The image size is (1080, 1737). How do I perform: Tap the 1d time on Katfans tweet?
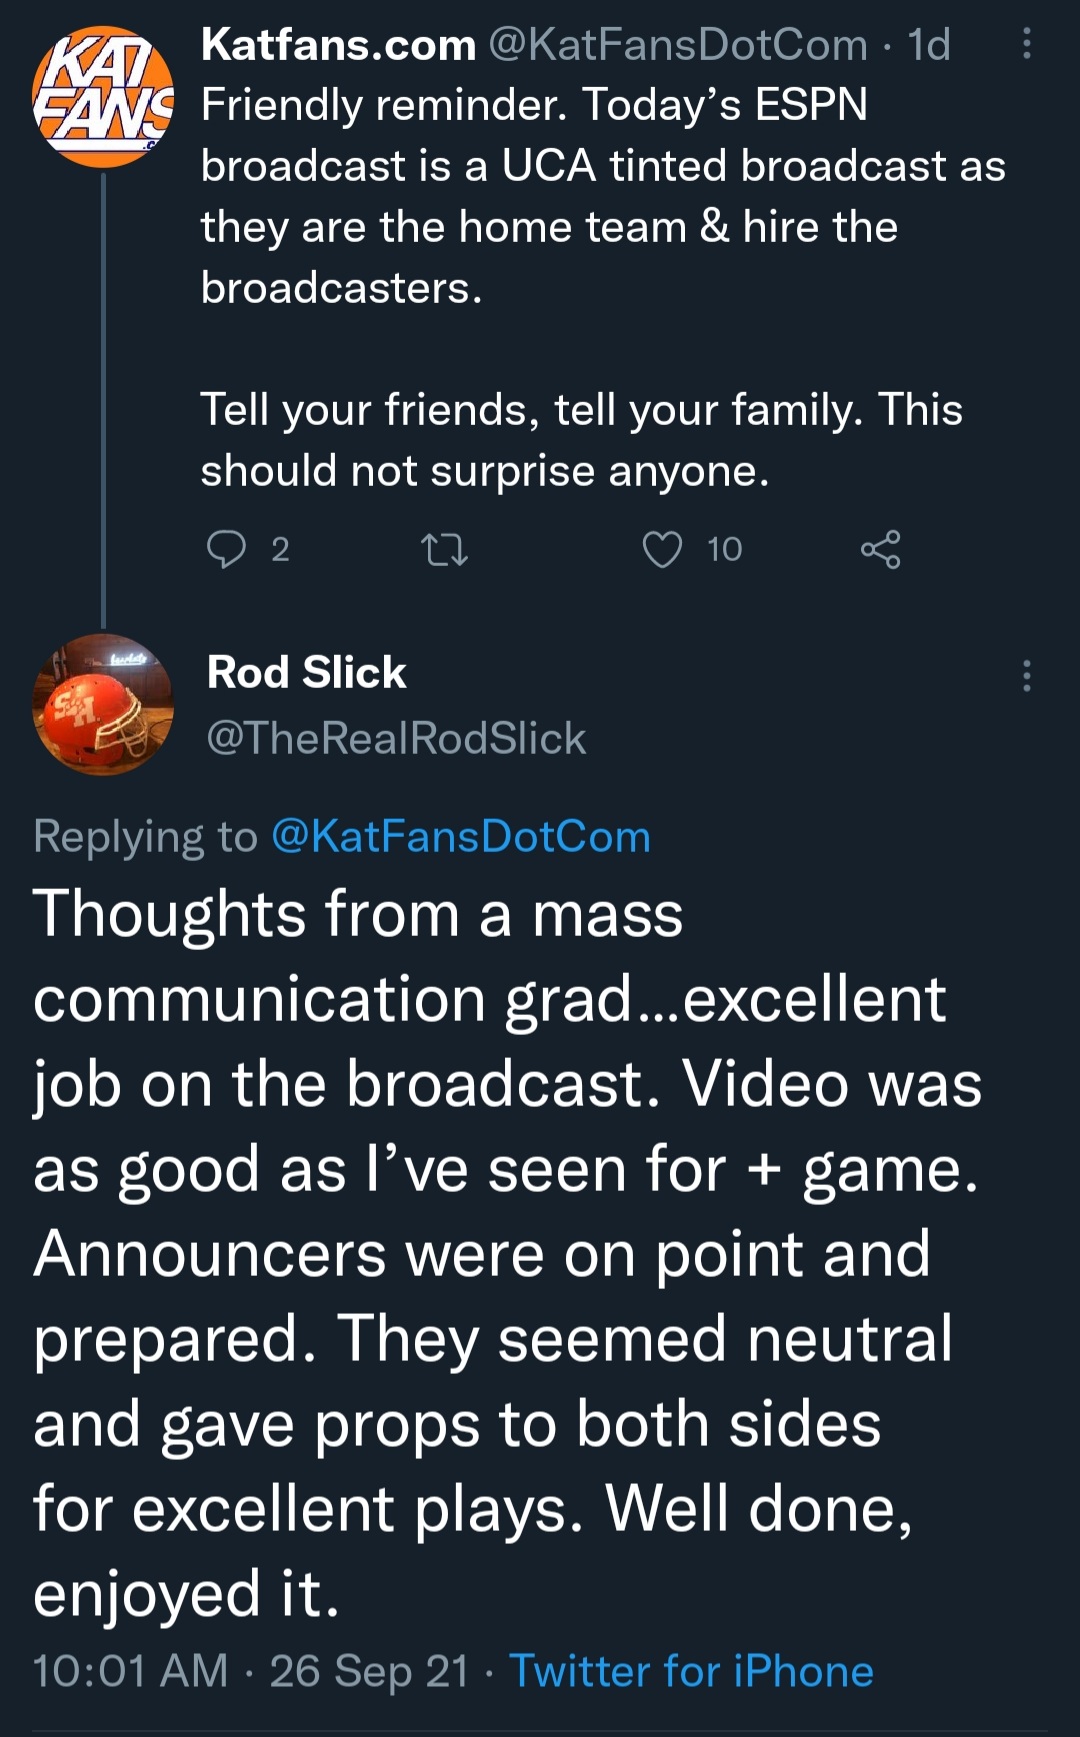[929, 45]
